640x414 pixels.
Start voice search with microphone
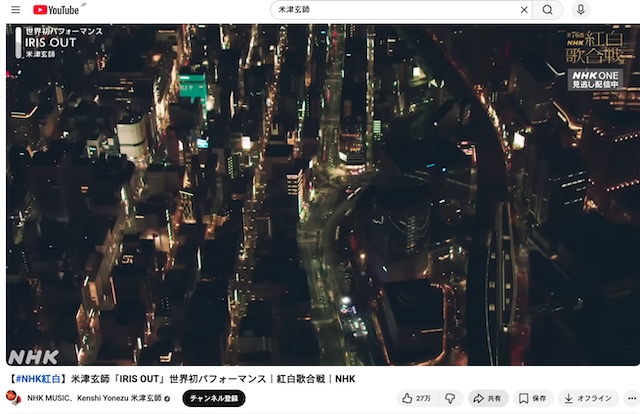[x=580, y=9]
